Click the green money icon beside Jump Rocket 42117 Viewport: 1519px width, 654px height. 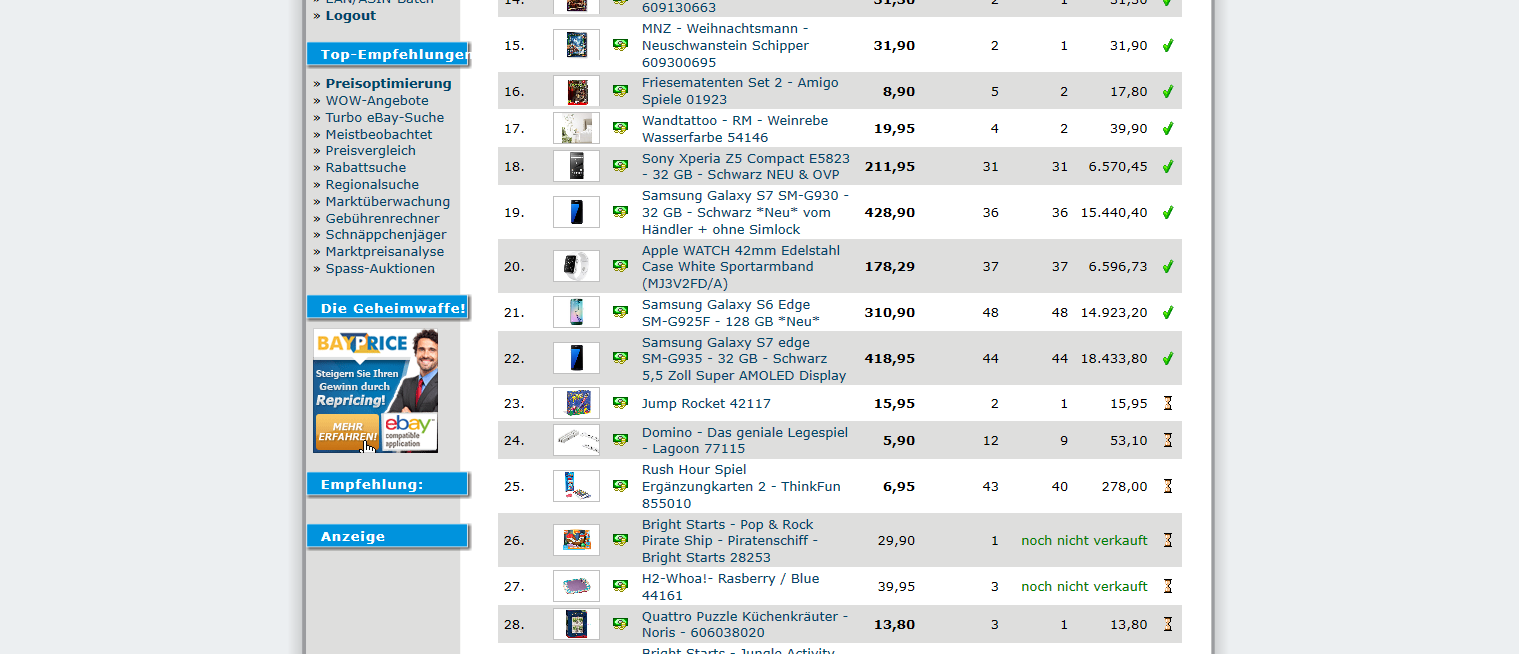[x=620, y=403]
